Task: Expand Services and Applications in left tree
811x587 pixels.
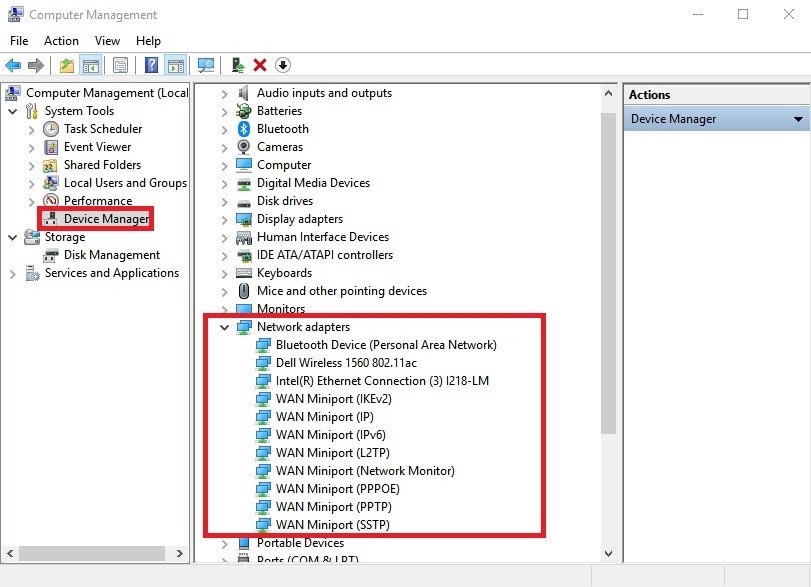Action: click(13, 273)
